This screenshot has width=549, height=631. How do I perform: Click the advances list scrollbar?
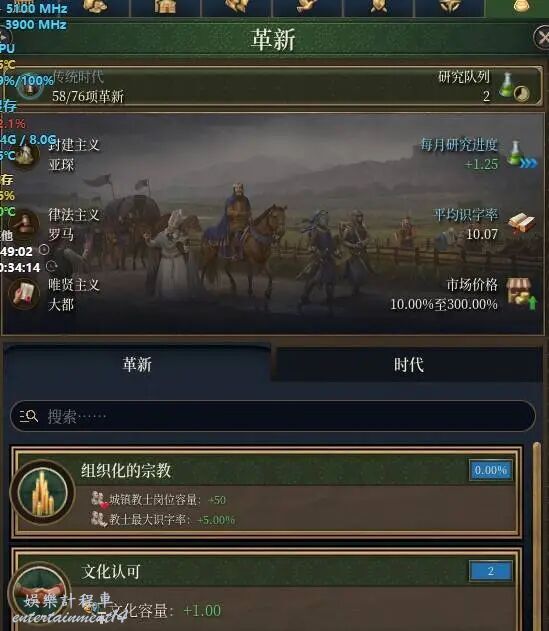(x=537, y=537)
